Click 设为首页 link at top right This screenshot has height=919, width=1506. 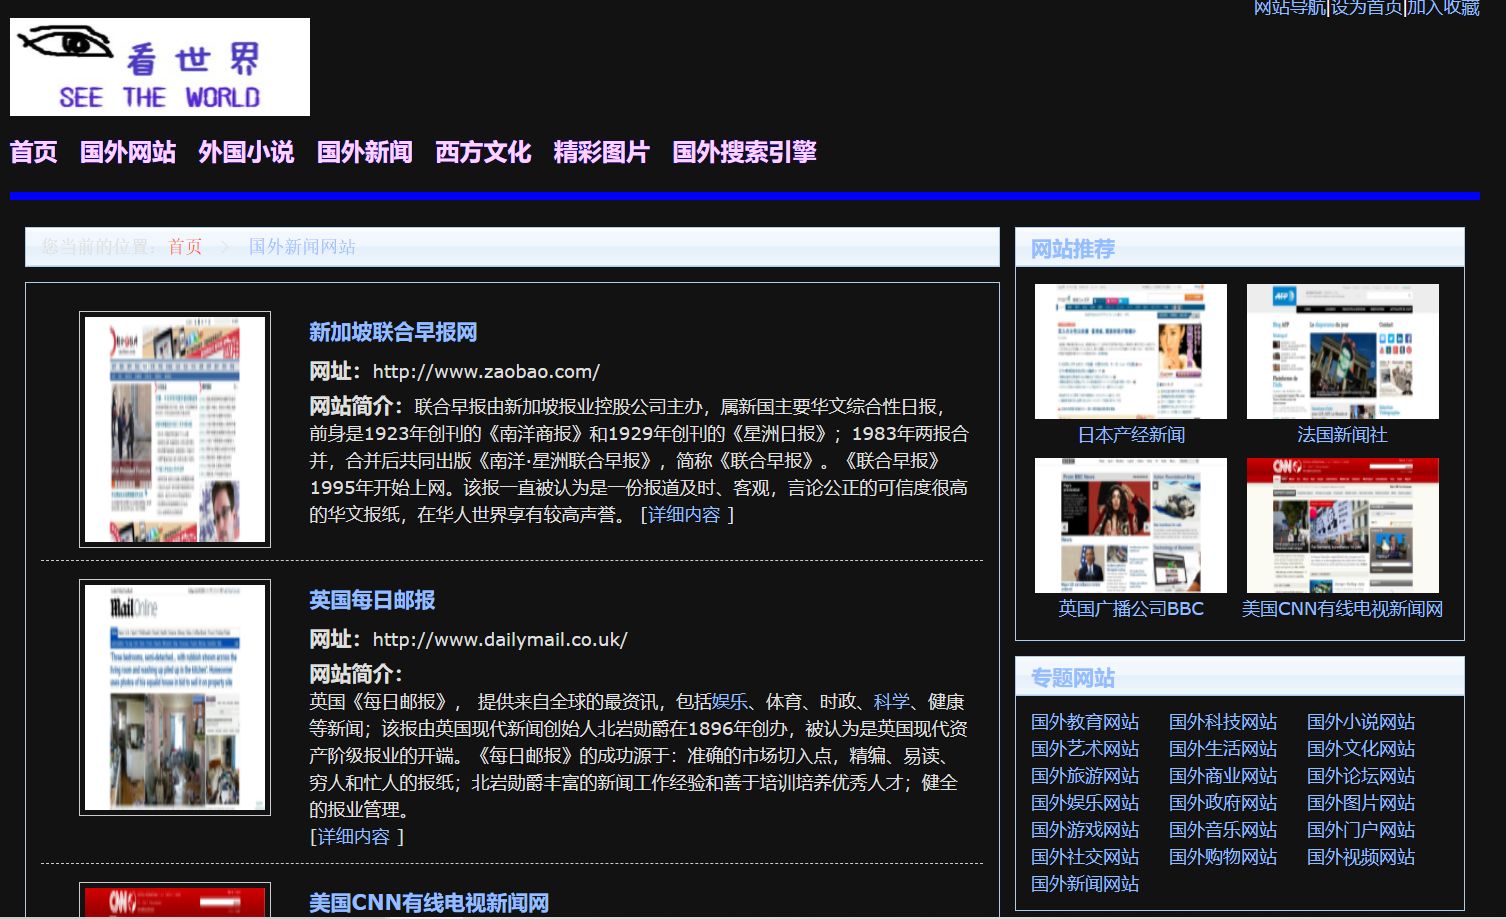coord(1367,8)
